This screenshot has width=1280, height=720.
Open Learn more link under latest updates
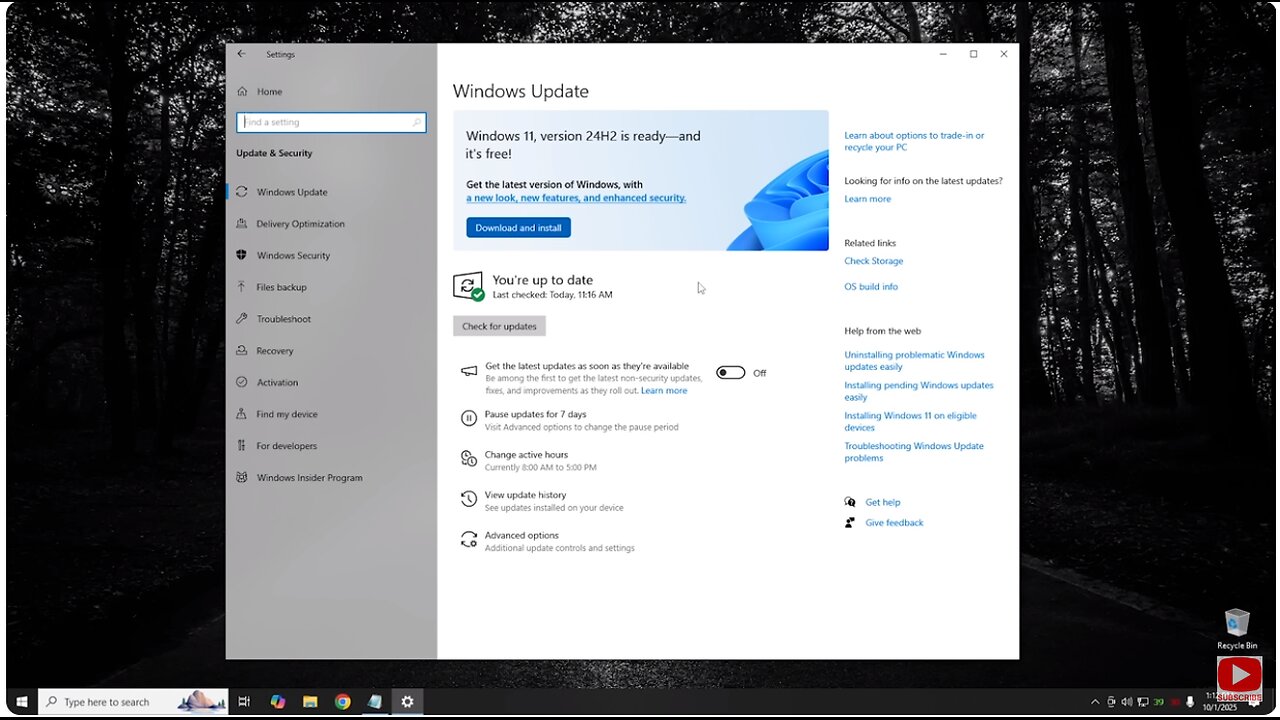pyautogui.click(x=664, y=391)
